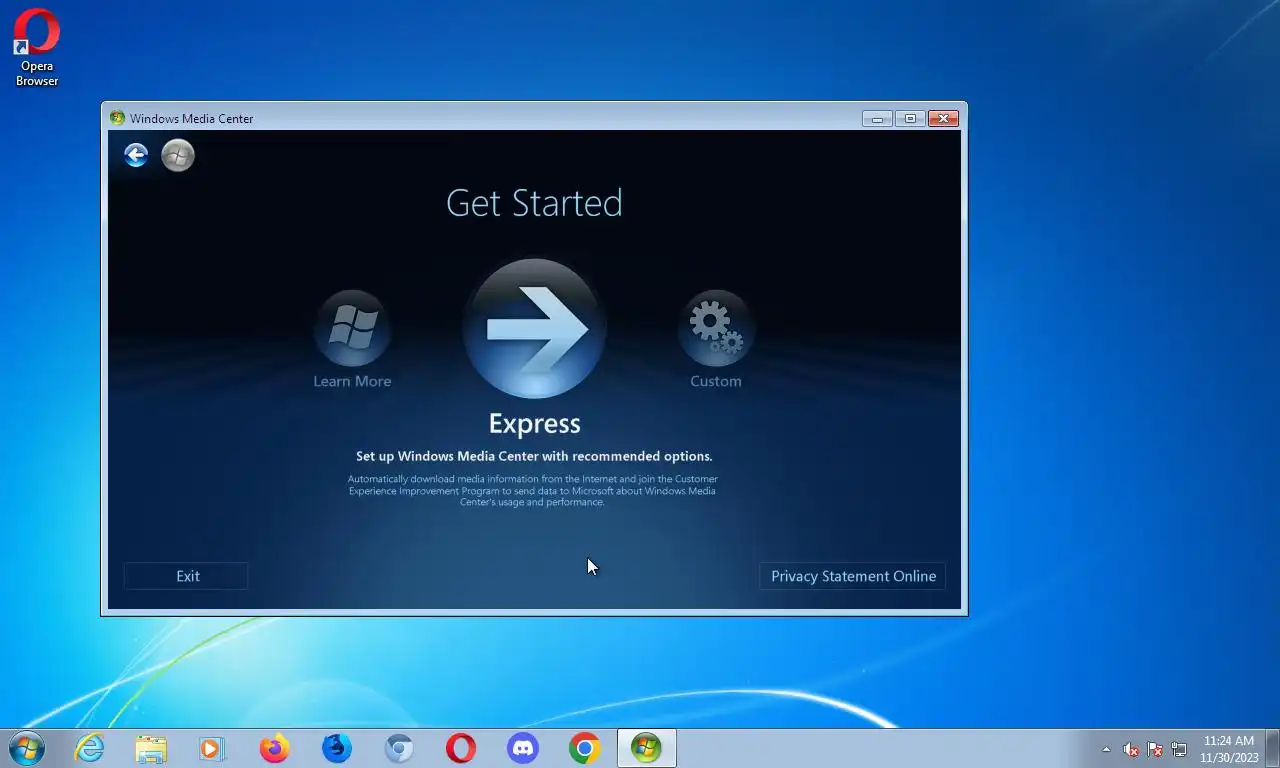The width and height of the screenshot is (1280, 768).
Task: Maximize the Windows Media Center window
Action: pyautogui.click(x=910, y=118)
